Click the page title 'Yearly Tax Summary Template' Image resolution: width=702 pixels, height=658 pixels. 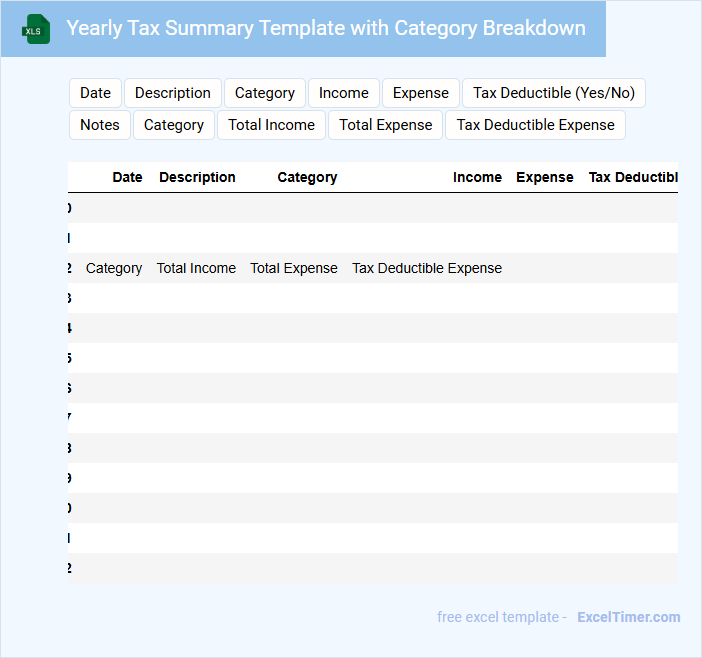325,28
